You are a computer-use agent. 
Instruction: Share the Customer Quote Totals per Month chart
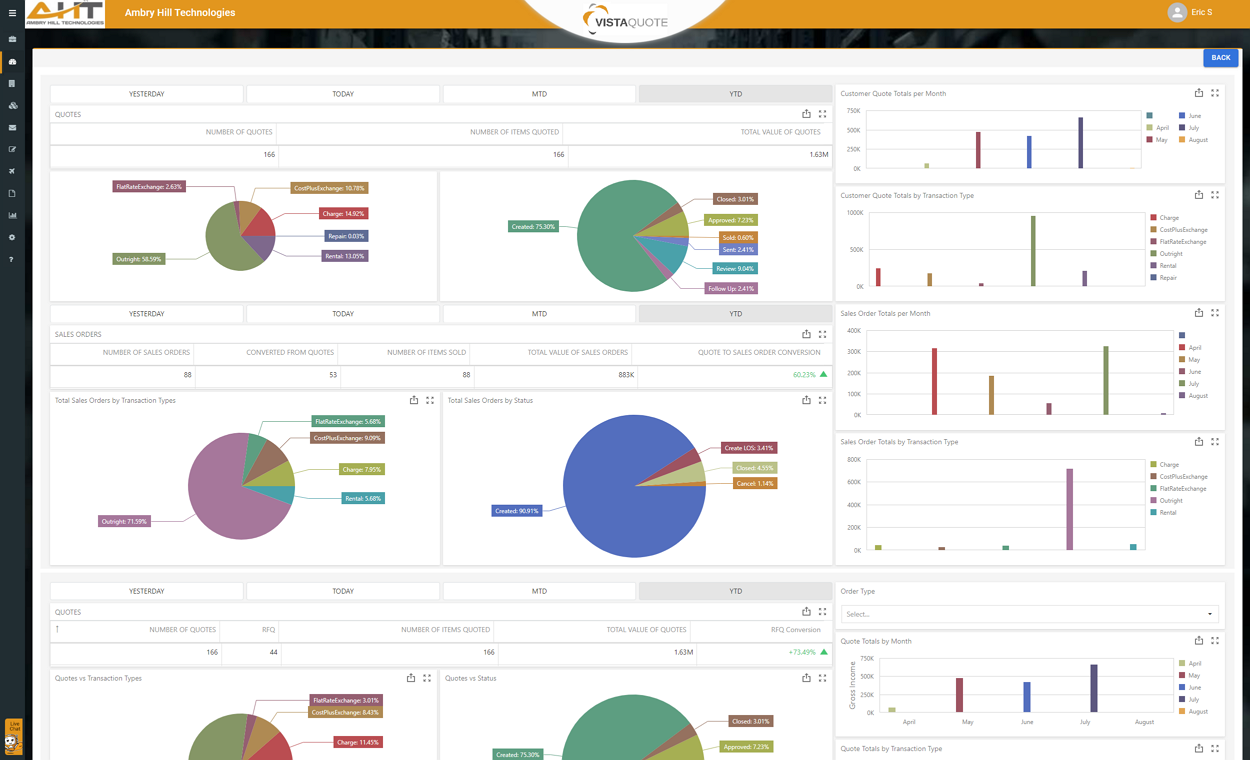point(1199,92)
